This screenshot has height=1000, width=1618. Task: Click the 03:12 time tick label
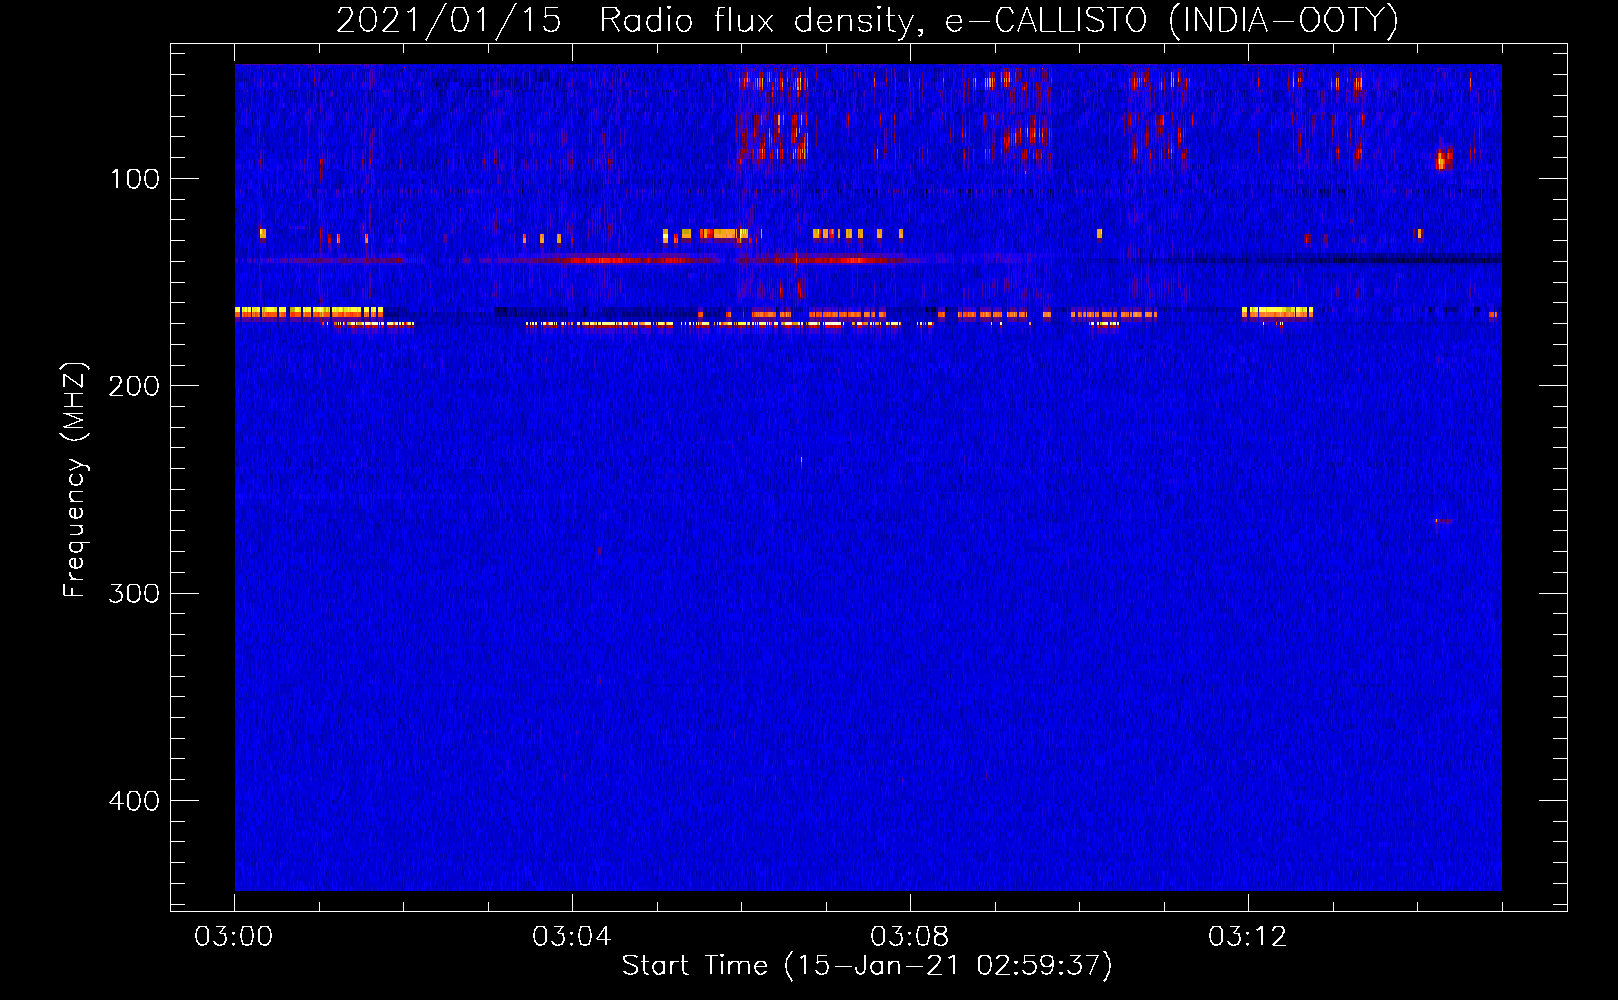pyautogui.click(x=1248, y=937)
